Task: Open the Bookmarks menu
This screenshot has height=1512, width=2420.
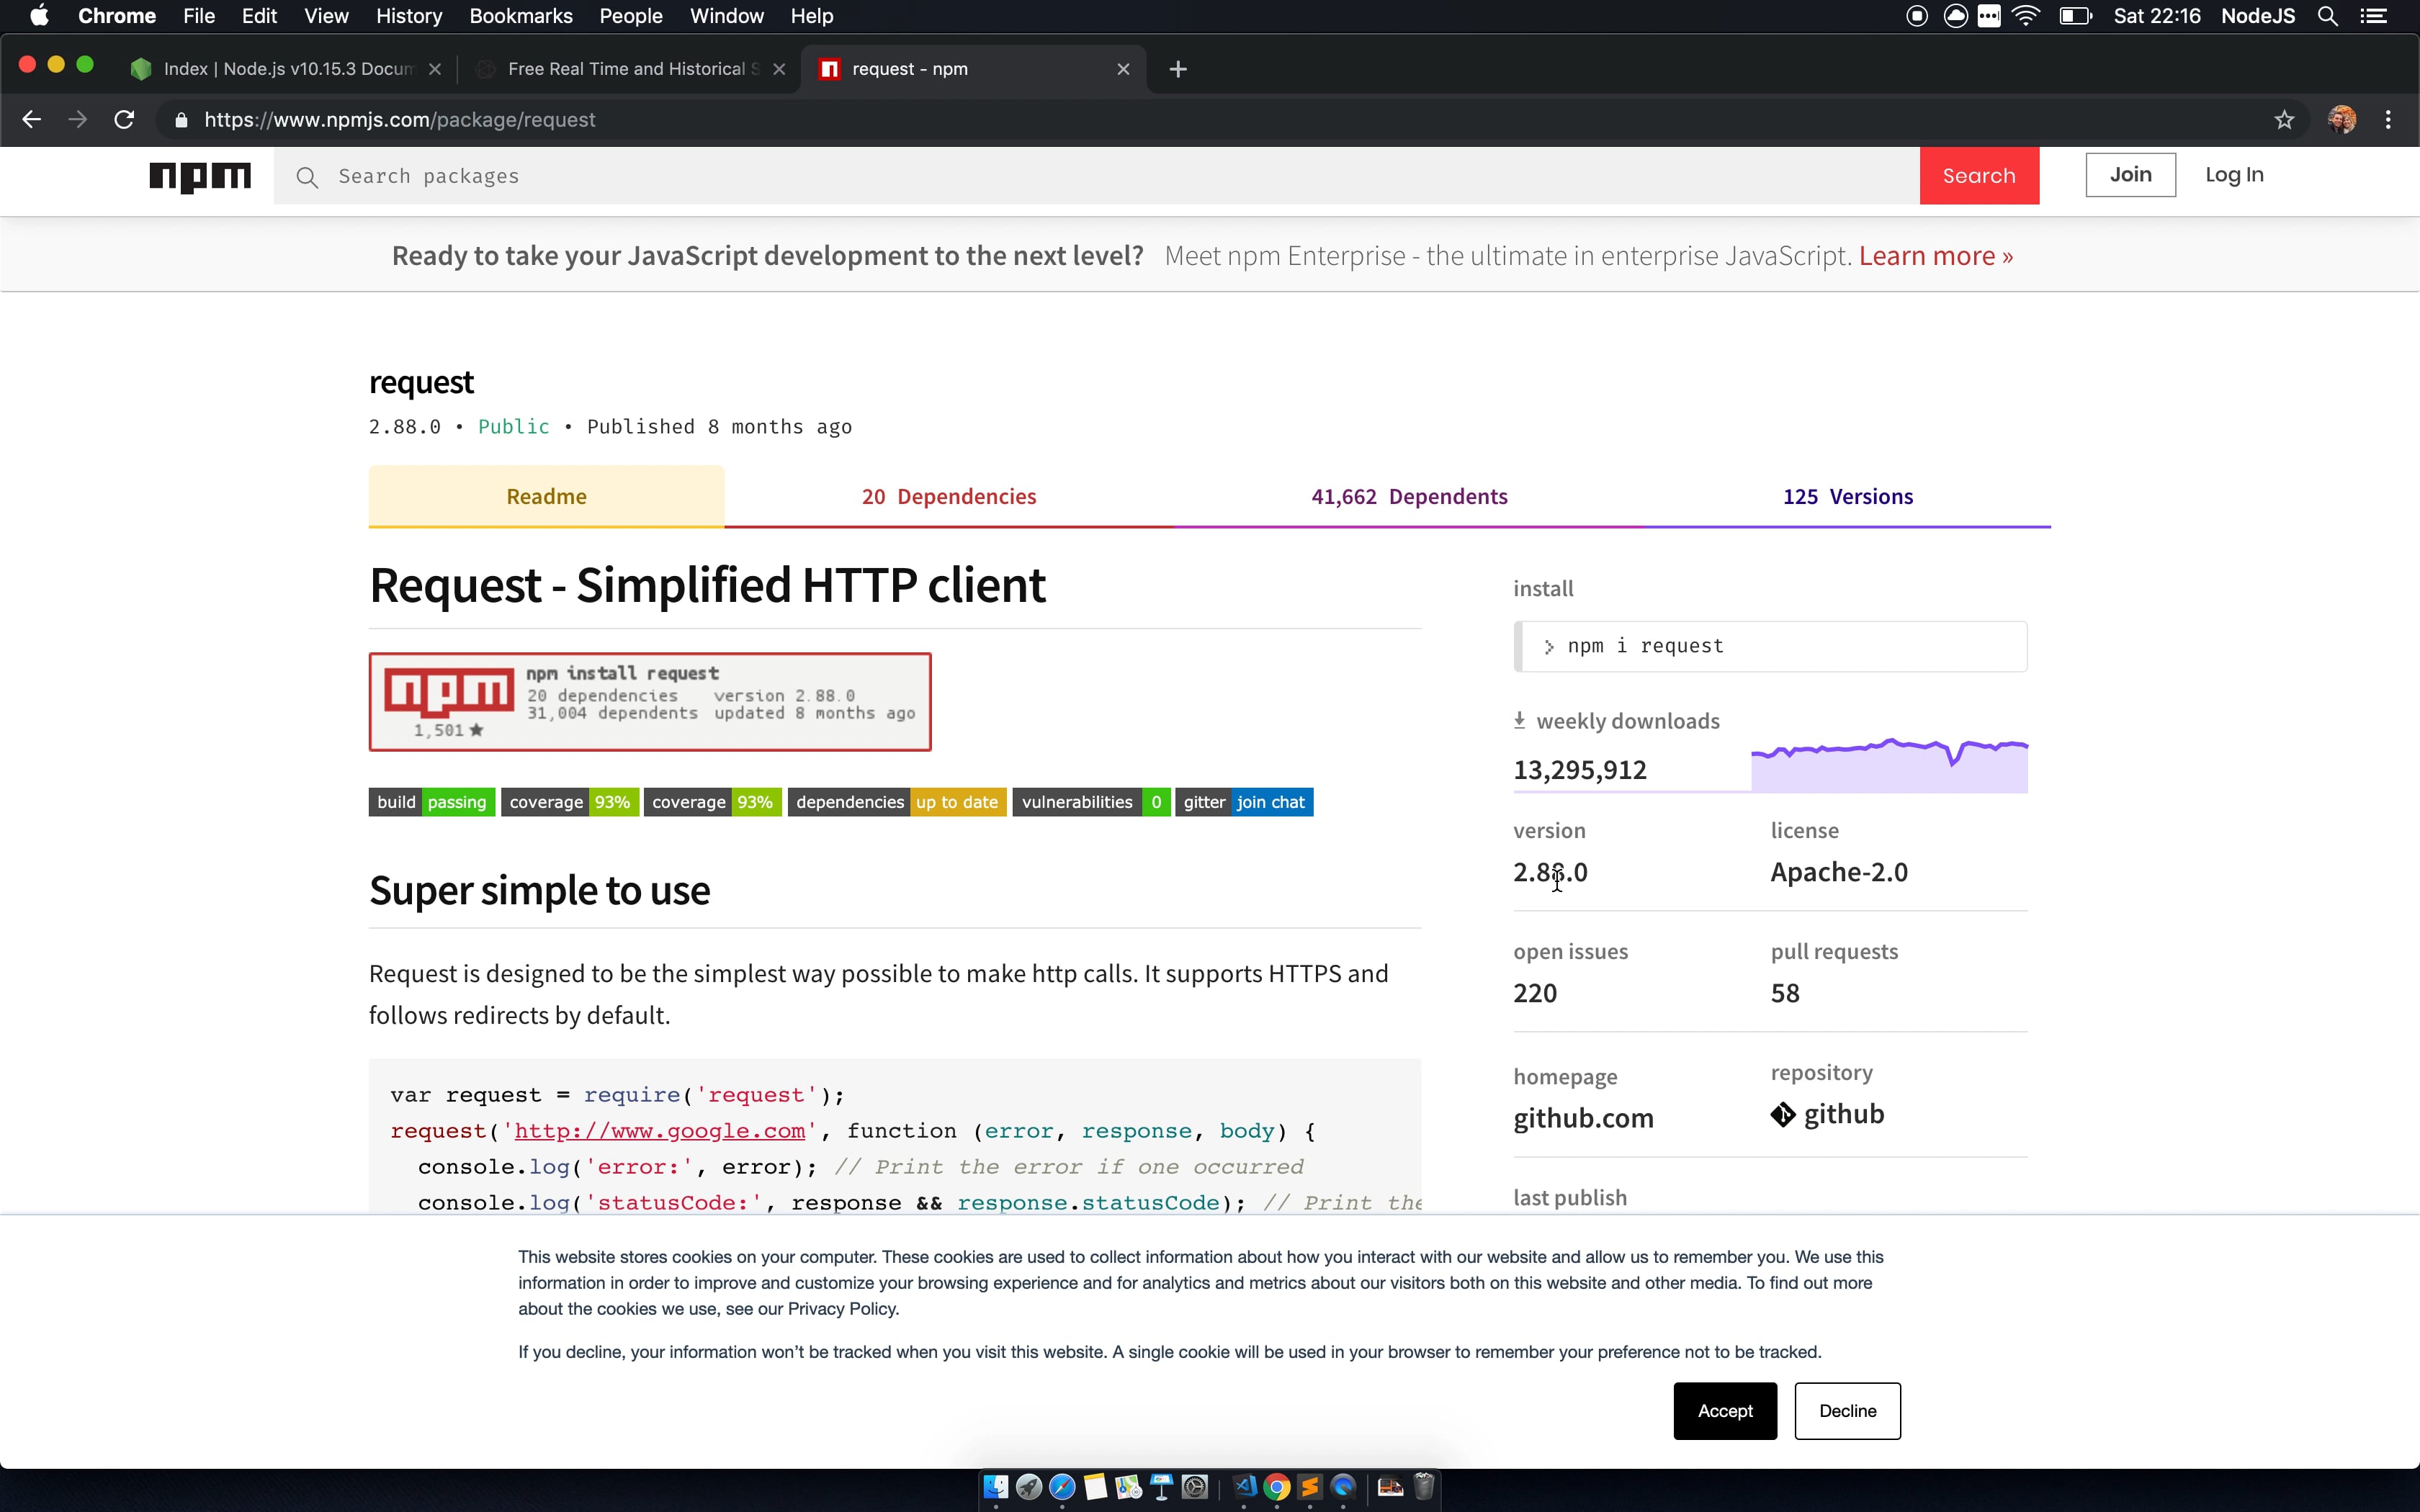Action: click(521, 16)
